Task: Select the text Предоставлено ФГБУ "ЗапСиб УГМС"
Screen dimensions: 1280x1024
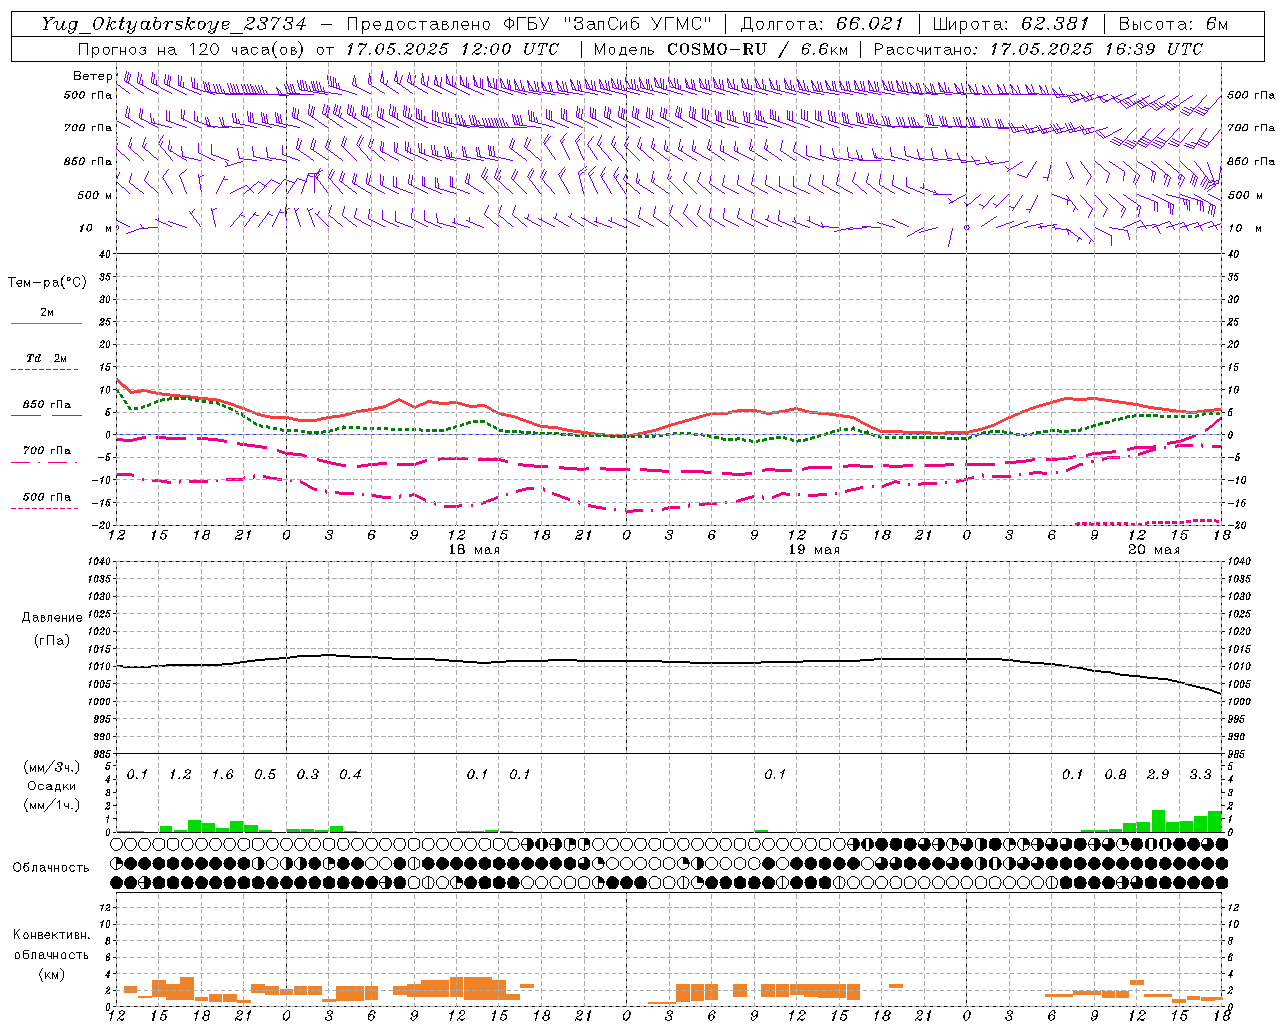Action: click(528, 24)
